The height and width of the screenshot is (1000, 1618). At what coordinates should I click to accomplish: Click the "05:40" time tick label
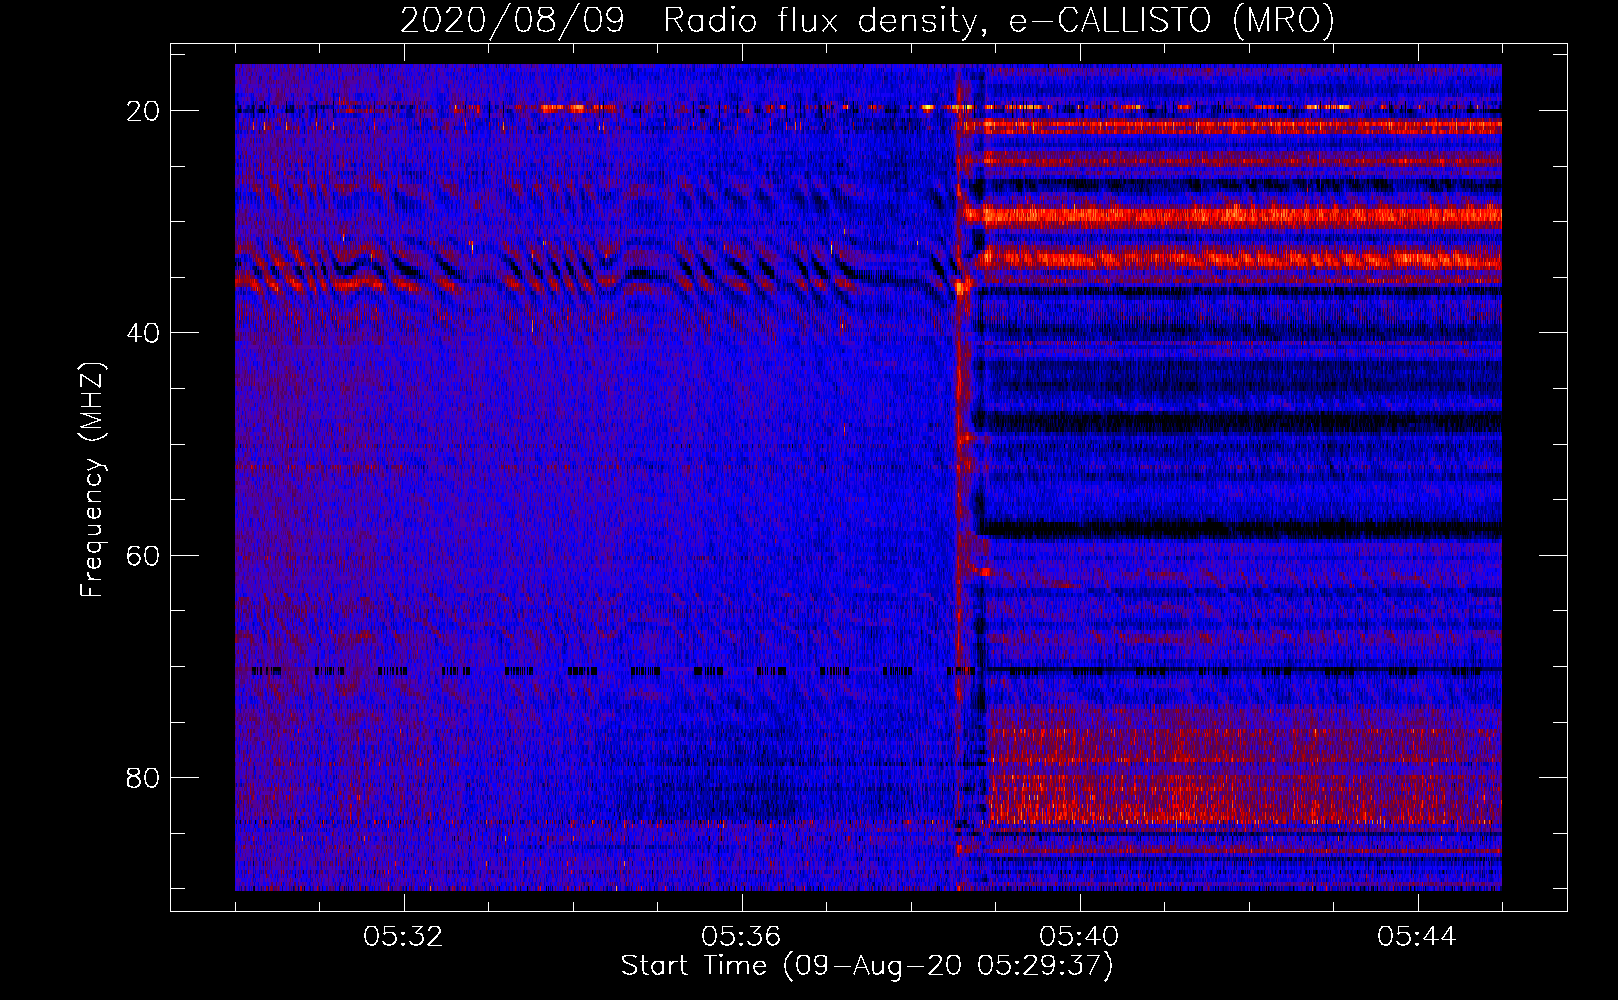point(1080,937)
